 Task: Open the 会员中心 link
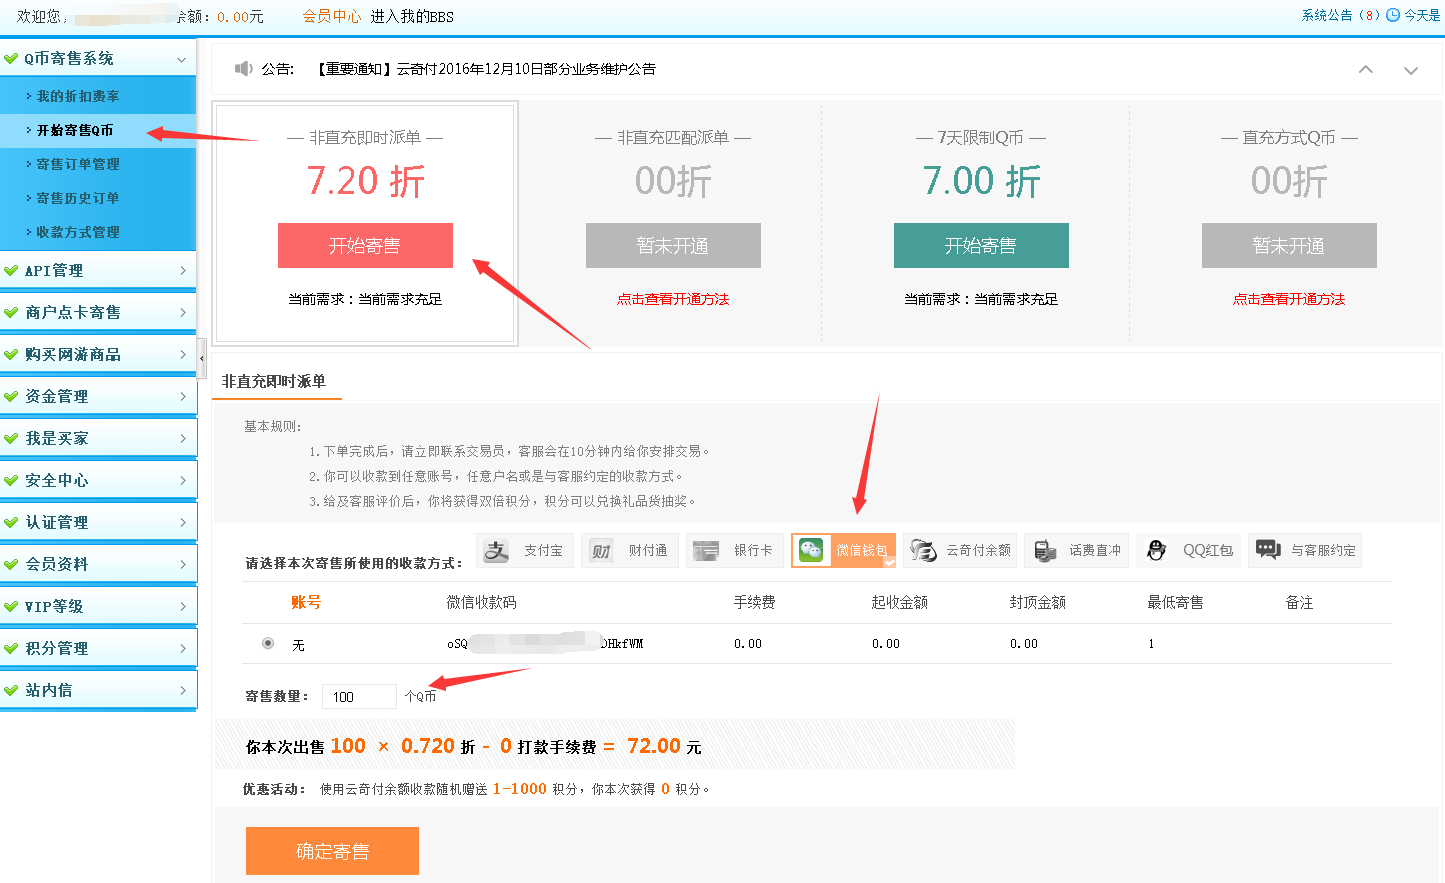332,16
